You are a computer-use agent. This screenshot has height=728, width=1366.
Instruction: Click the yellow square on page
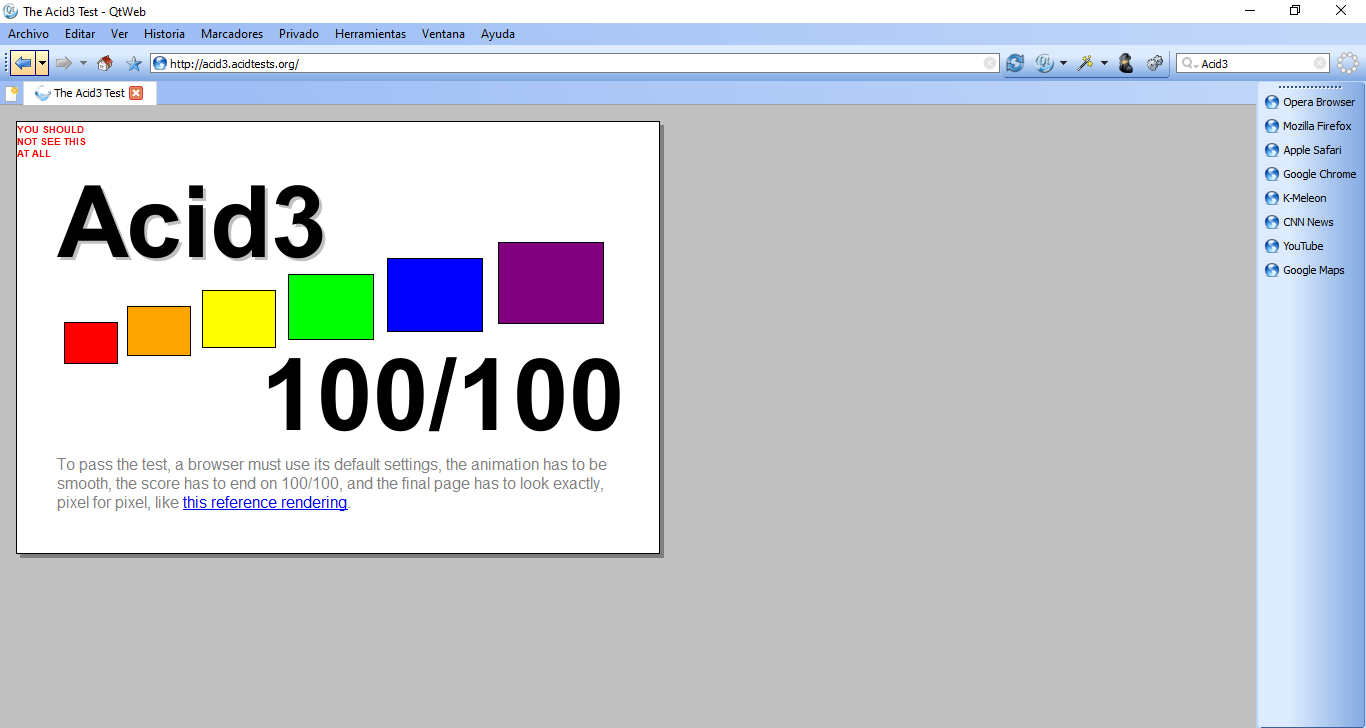(239, 319)
